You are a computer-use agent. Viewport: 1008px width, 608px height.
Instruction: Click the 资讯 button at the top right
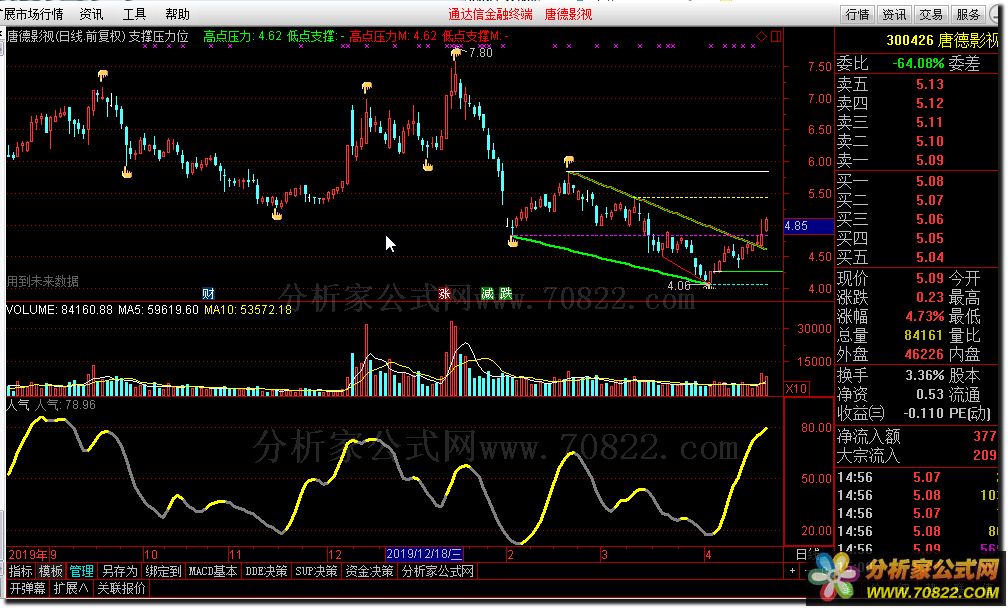point(894,14)
